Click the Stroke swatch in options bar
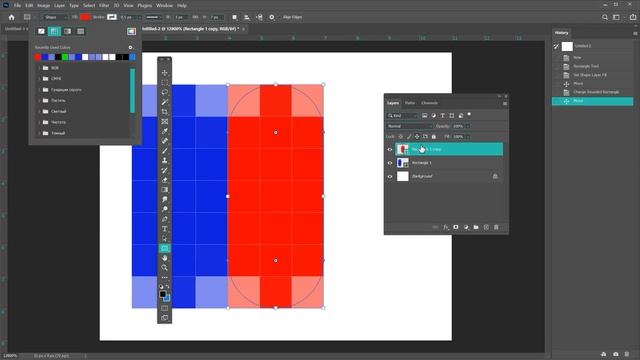 tap(111, 17)
